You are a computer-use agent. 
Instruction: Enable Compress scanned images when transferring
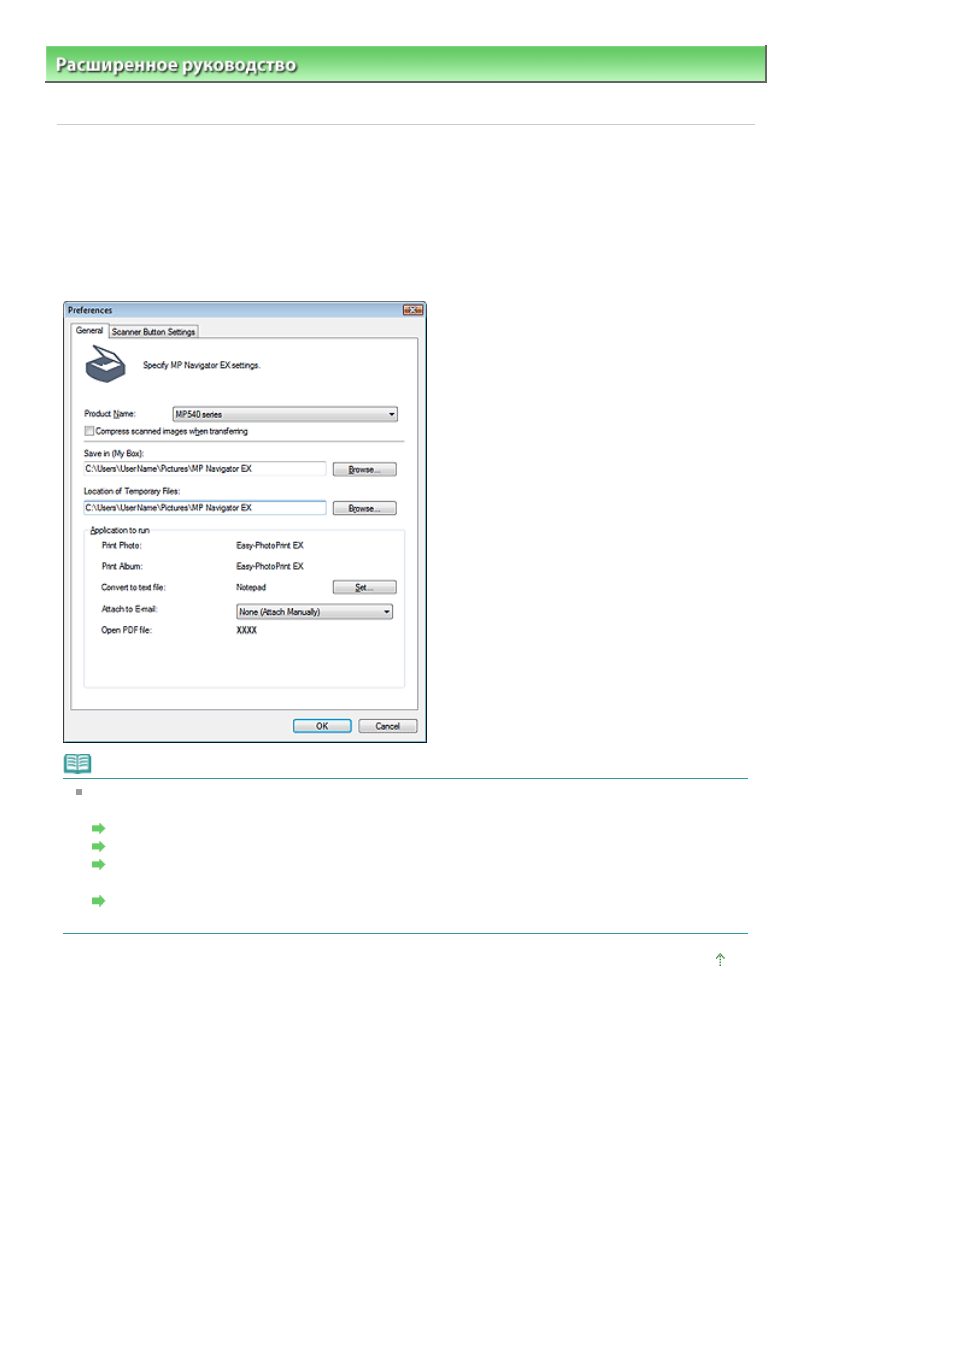89,431
